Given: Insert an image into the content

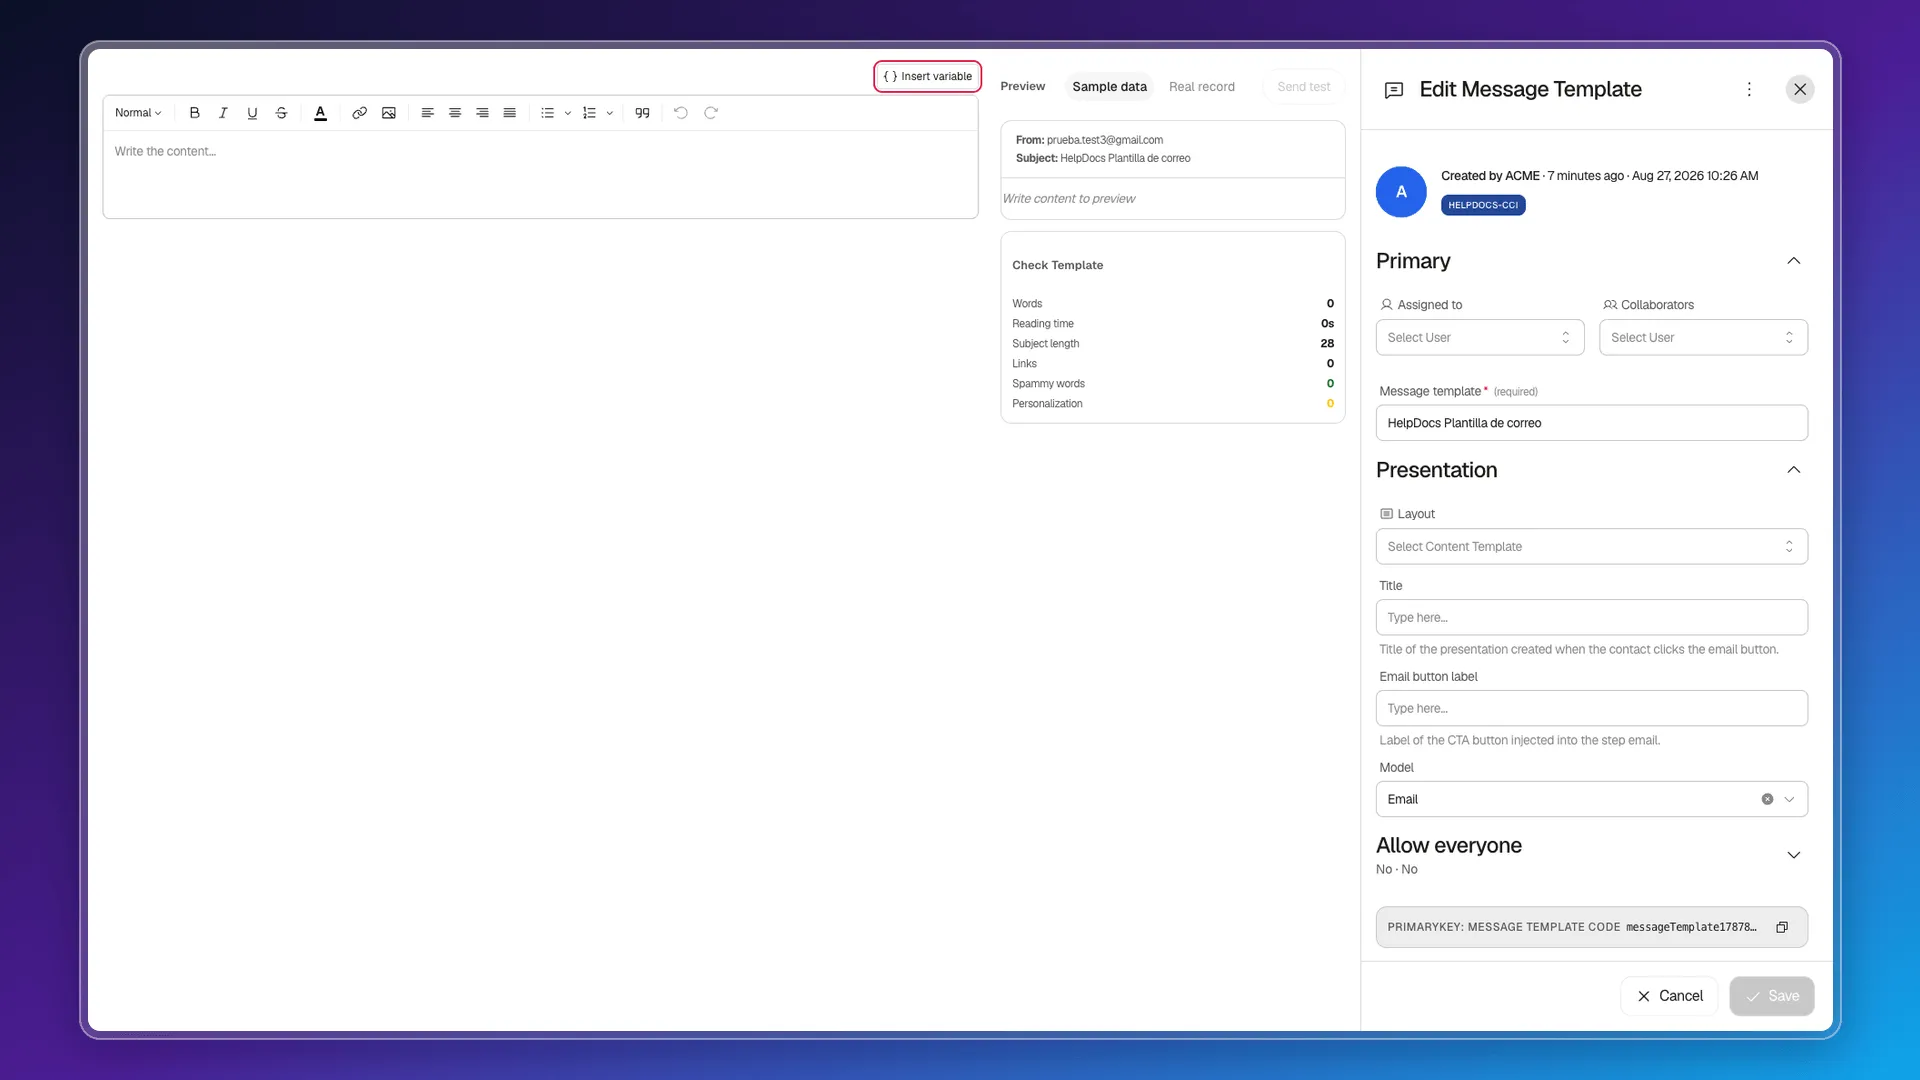Looking at the screenshot, I should 389,113.
